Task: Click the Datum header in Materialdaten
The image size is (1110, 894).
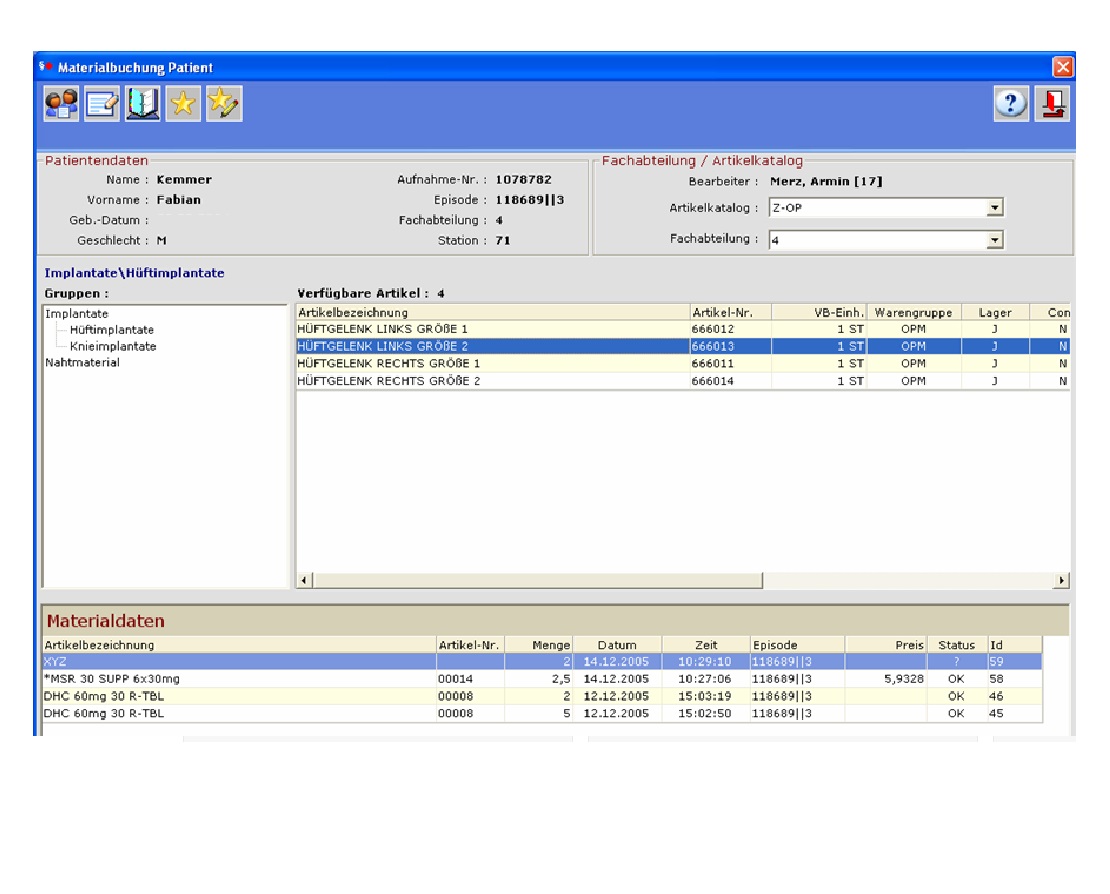Action: pyautogui.click(x=617, y=645)
